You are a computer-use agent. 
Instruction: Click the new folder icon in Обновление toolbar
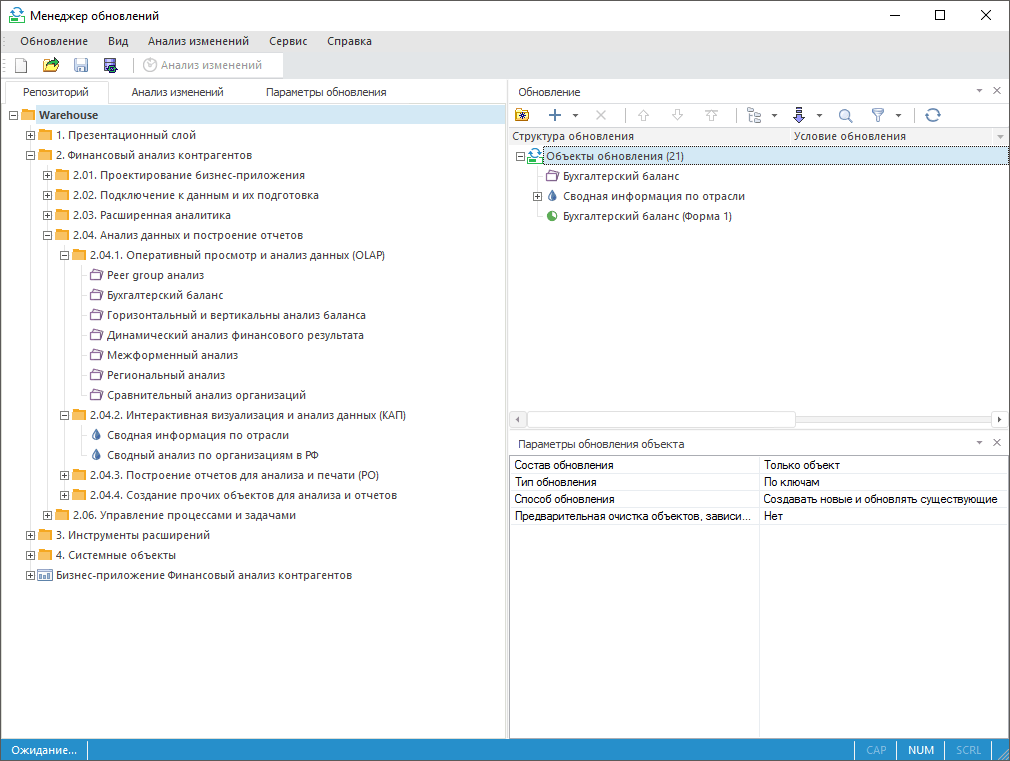click(x=522, y=115)
